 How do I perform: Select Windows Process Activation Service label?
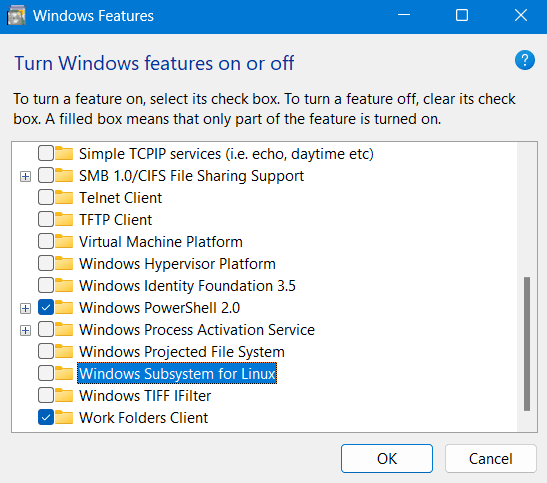pos(197,330)
